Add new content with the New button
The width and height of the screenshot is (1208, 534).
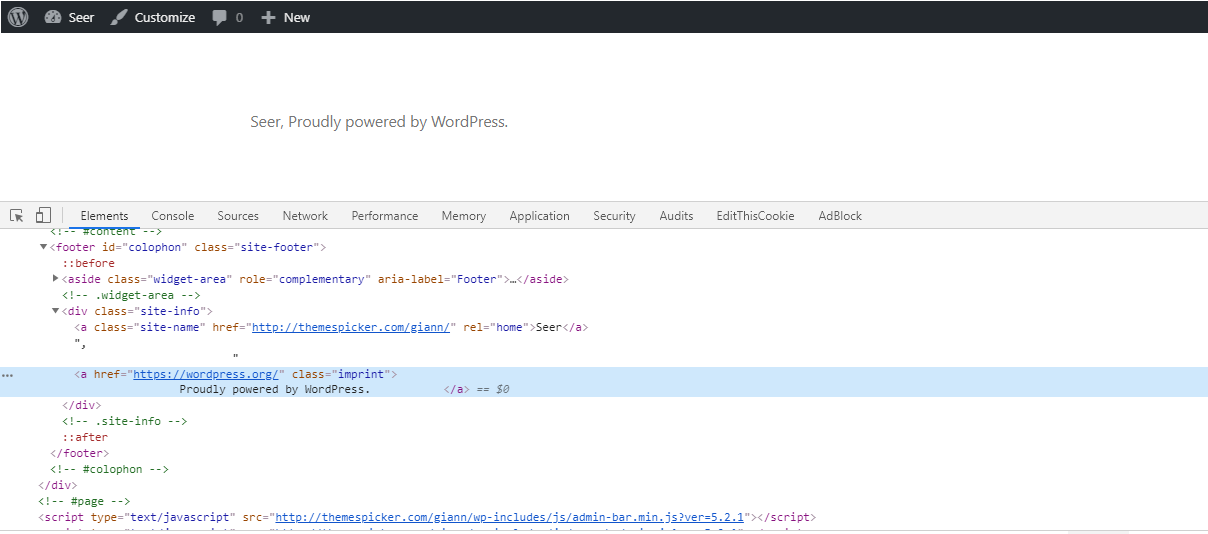point(285,17)
